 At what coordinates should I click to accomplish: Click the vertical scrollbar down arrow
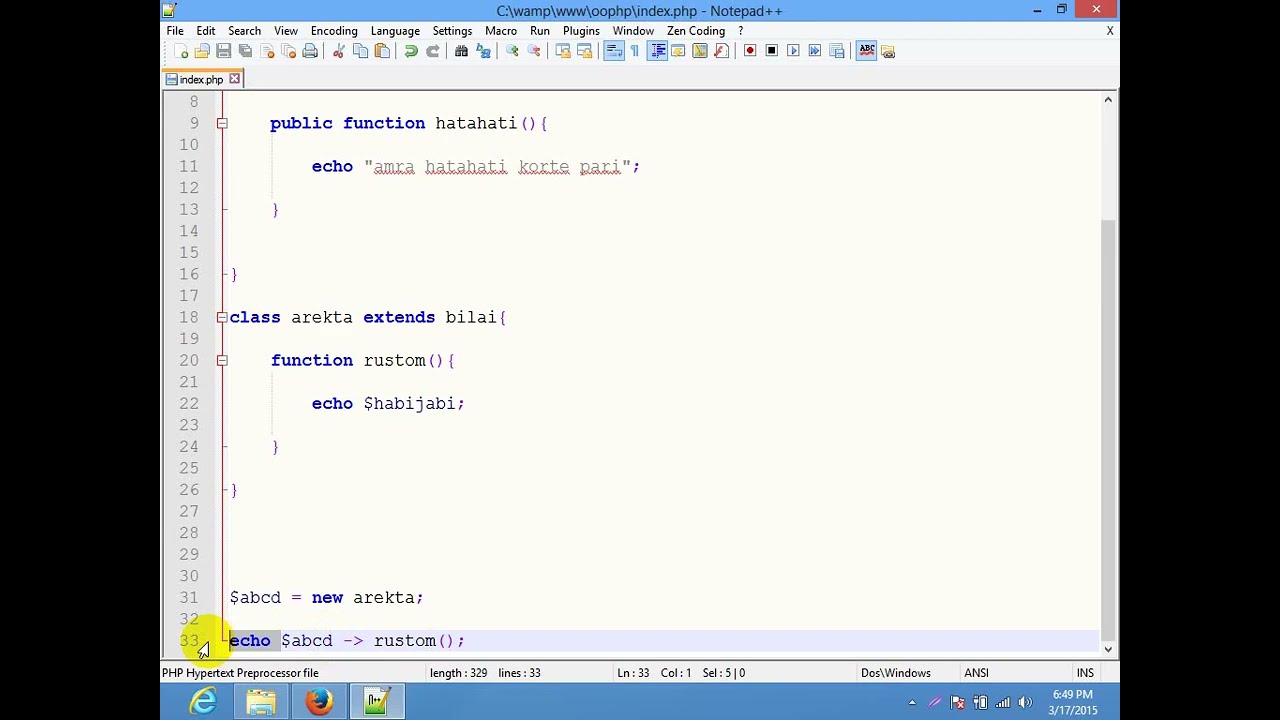click(x=1108, y=649)
